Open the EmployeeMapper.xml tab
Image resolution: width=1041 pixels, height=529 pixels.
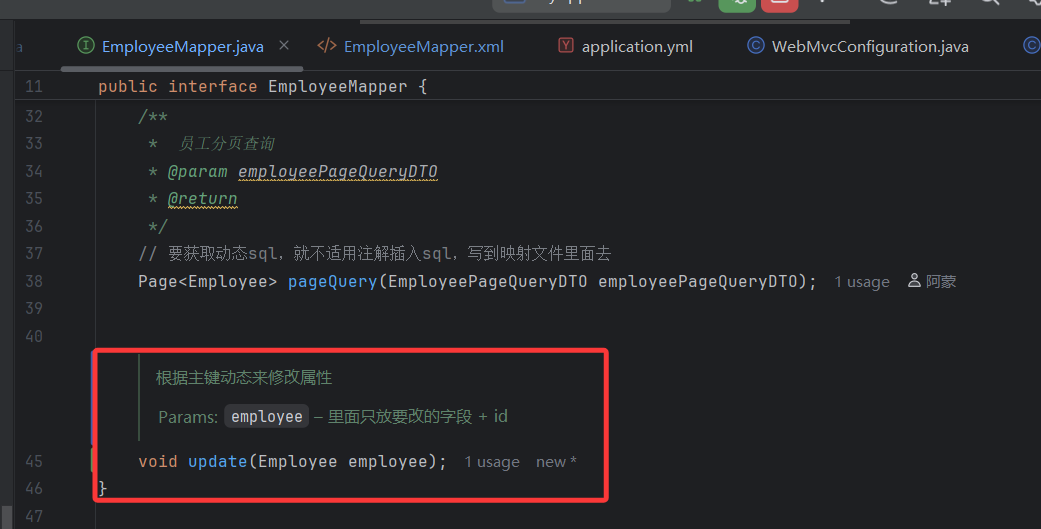[424, 46]
